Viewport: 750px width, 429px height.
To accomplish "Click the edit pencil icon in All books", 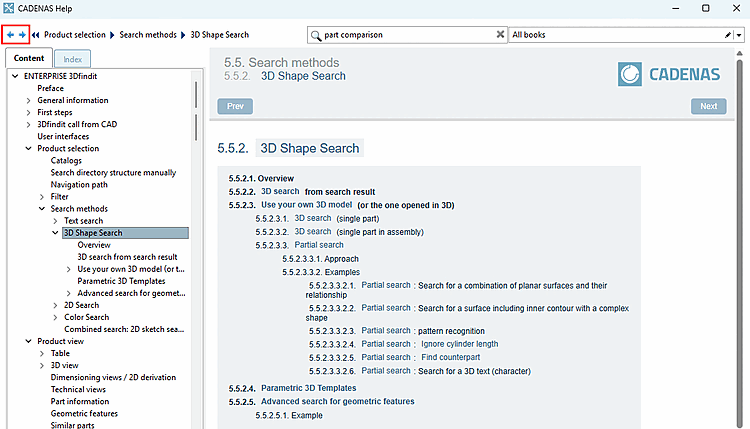I will [x=728, y=34].
